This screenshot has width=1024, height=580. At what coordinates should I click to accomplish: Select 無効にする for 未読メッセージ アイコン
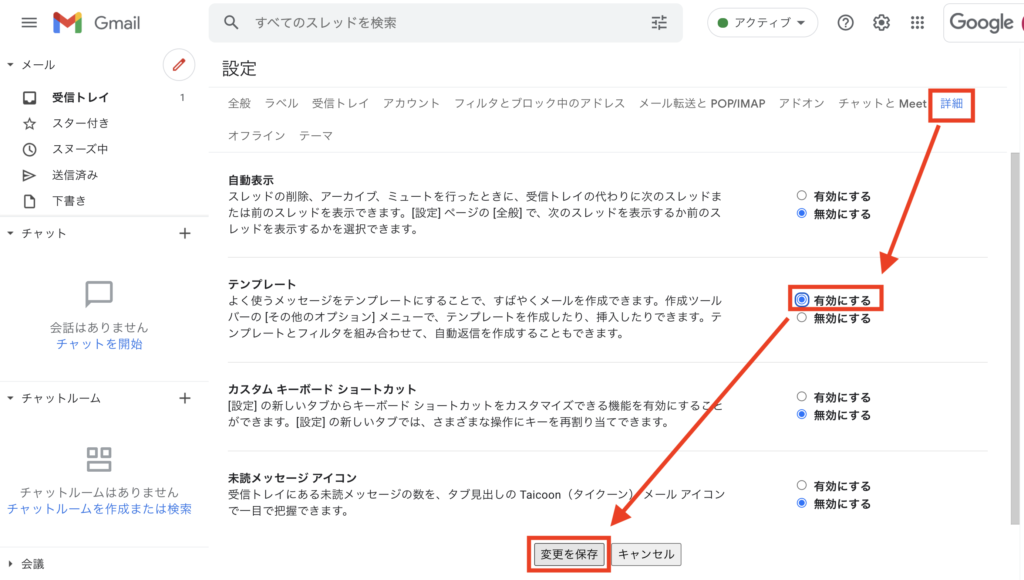pyautogui.click(x=802, y=503)
